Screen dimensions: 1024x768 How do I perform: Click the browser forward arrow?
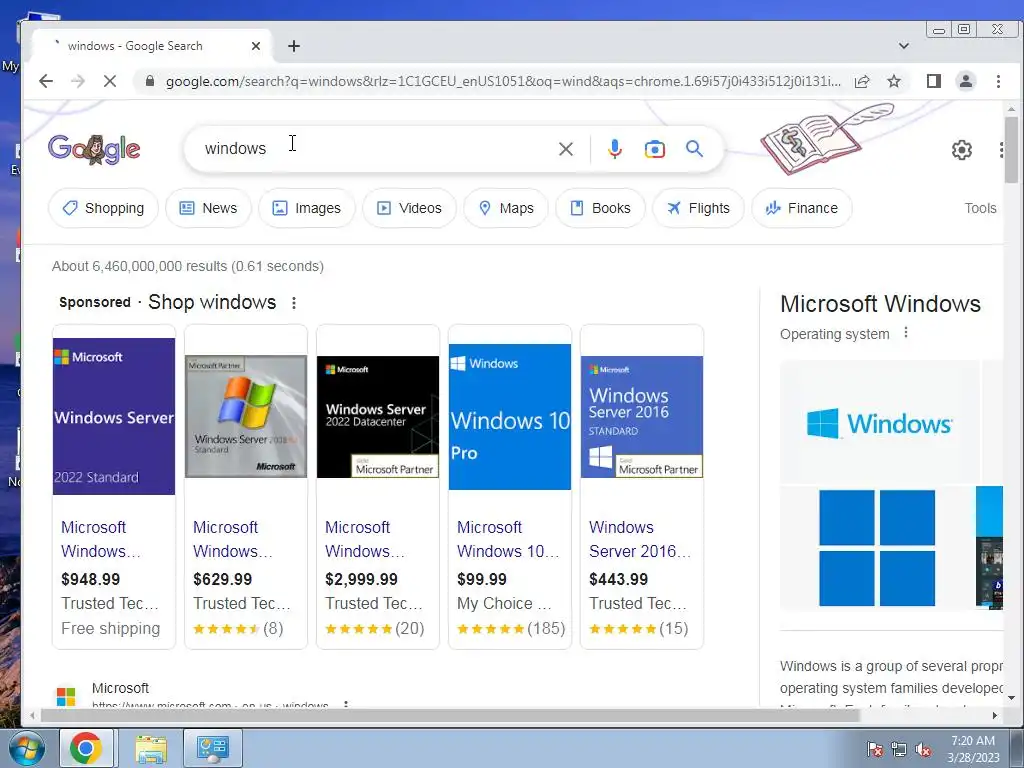point(78,81)
